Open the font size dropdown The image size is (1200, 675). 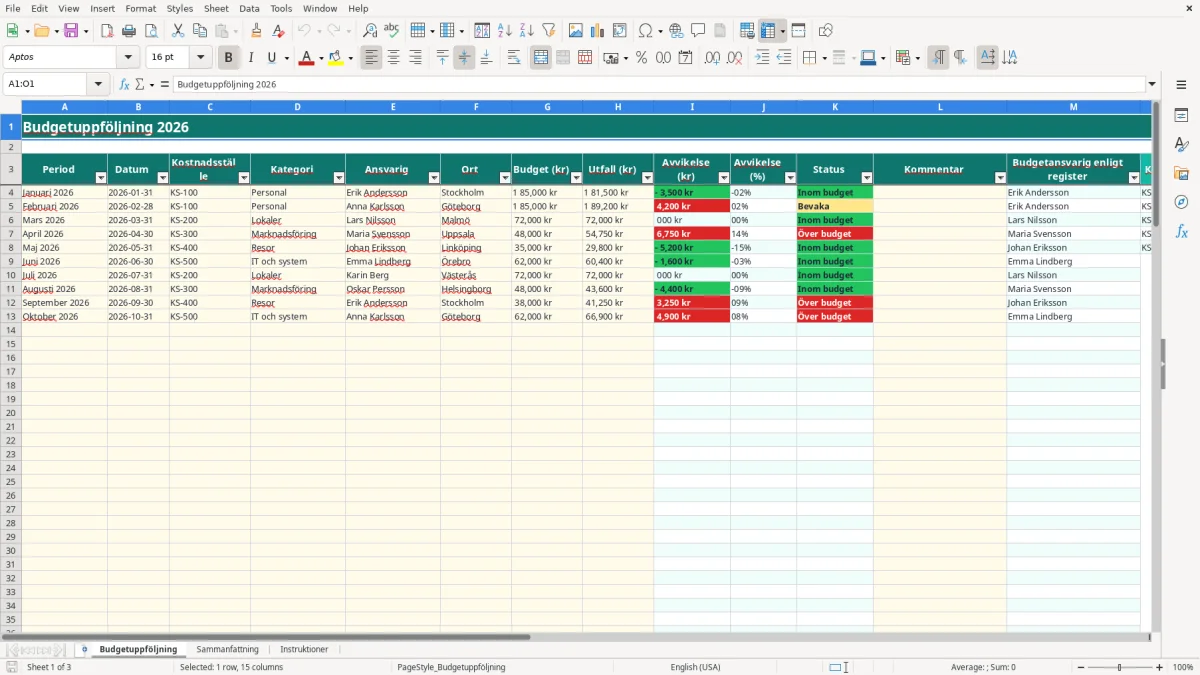200,58
